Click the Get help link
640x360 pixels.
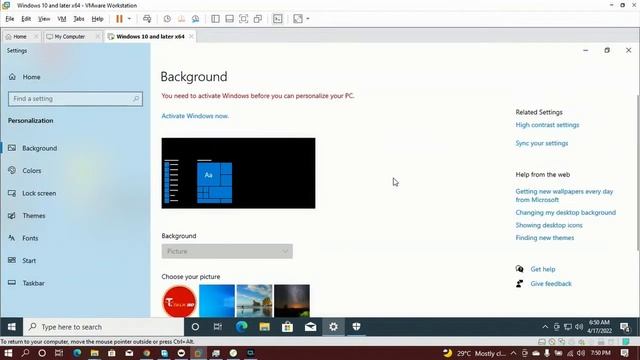coord(543,269)
